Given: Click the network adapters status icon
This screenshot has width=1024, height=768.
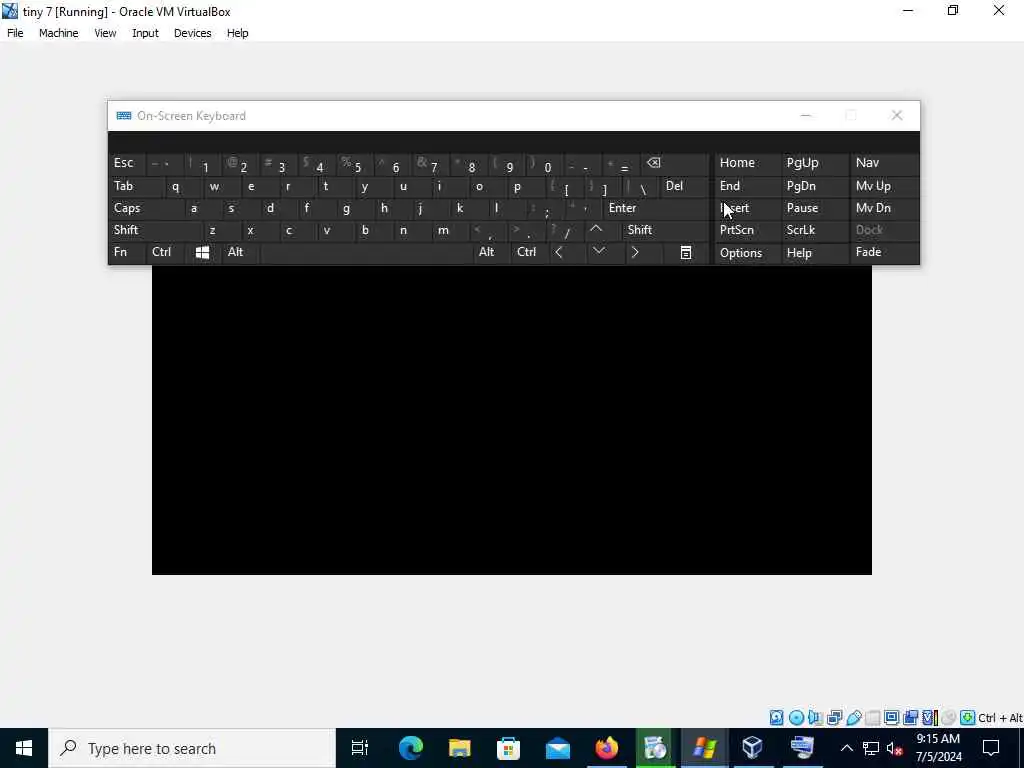Looking at the screenshot, I should click(835, 718).
